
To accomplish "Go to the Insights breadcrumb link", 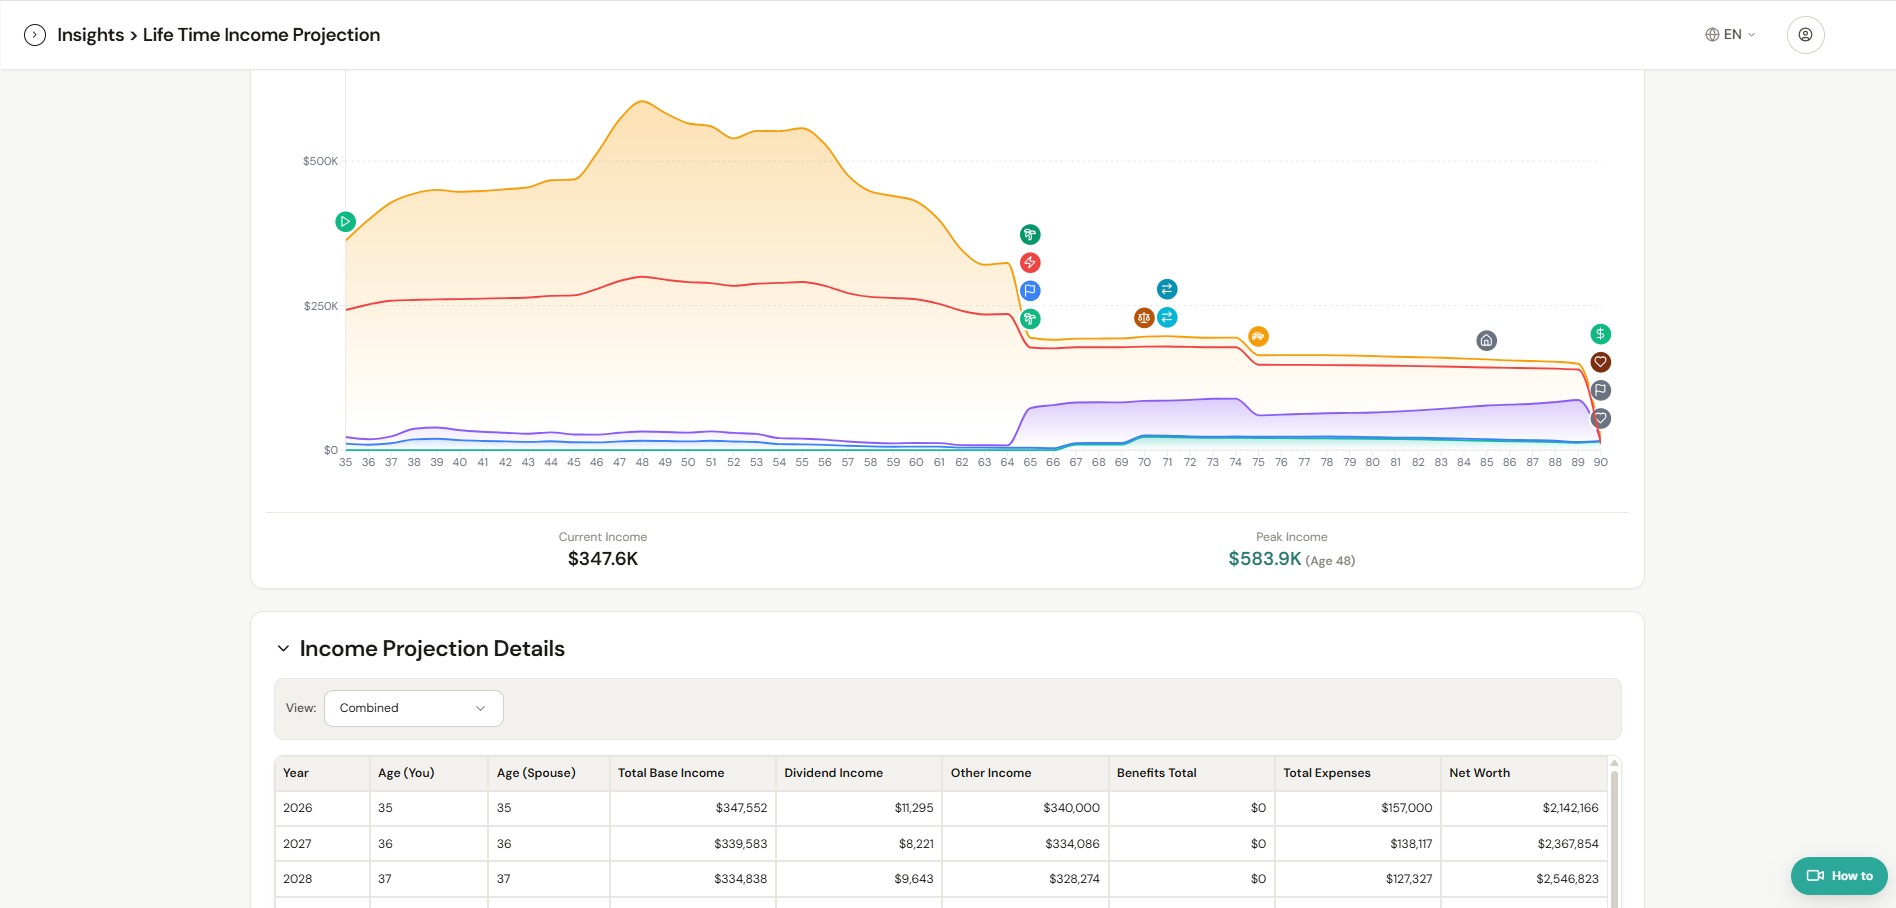I will [x=91, y=35].
